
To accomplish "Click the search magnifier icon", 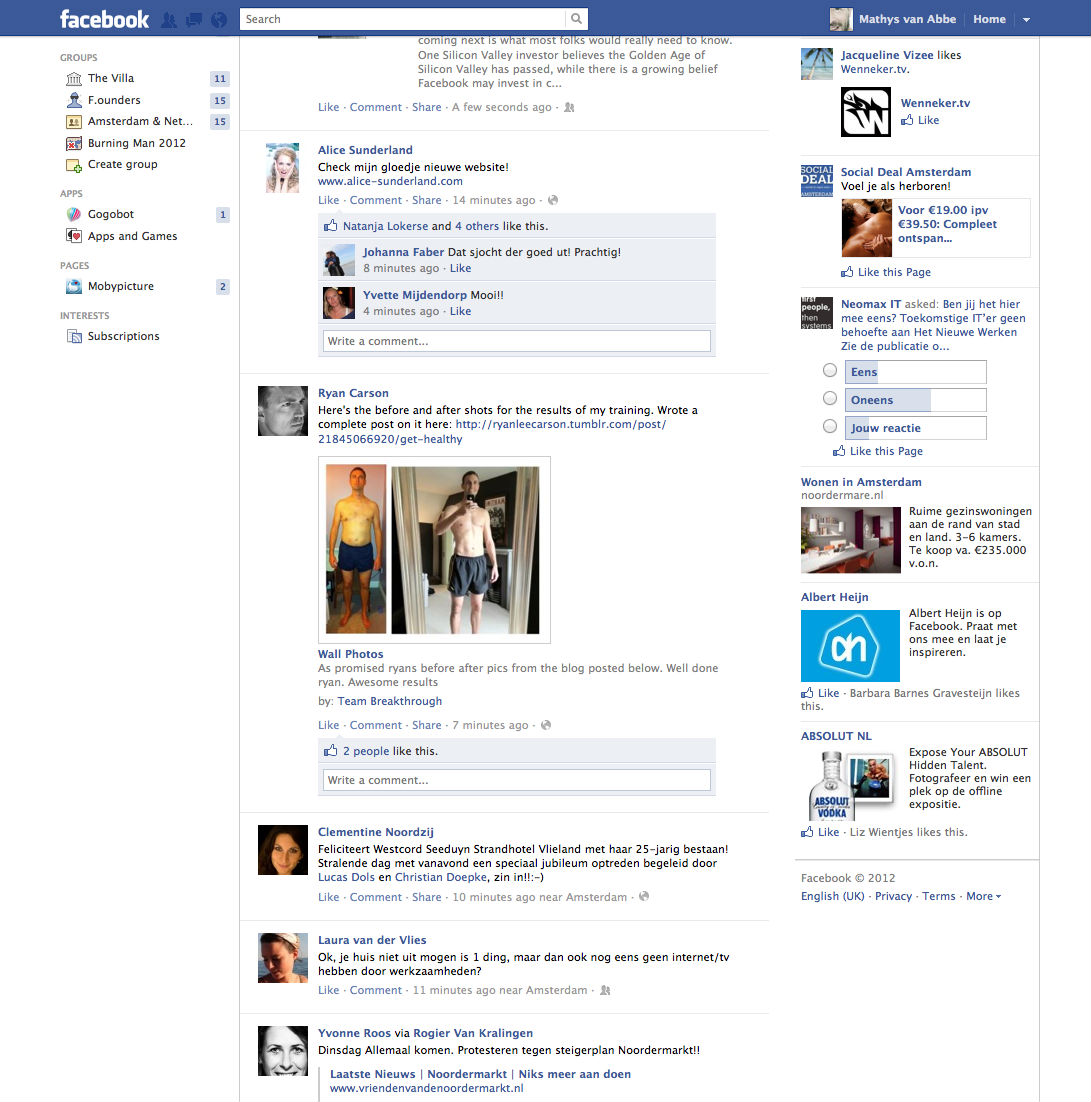I will pos(576,19).
